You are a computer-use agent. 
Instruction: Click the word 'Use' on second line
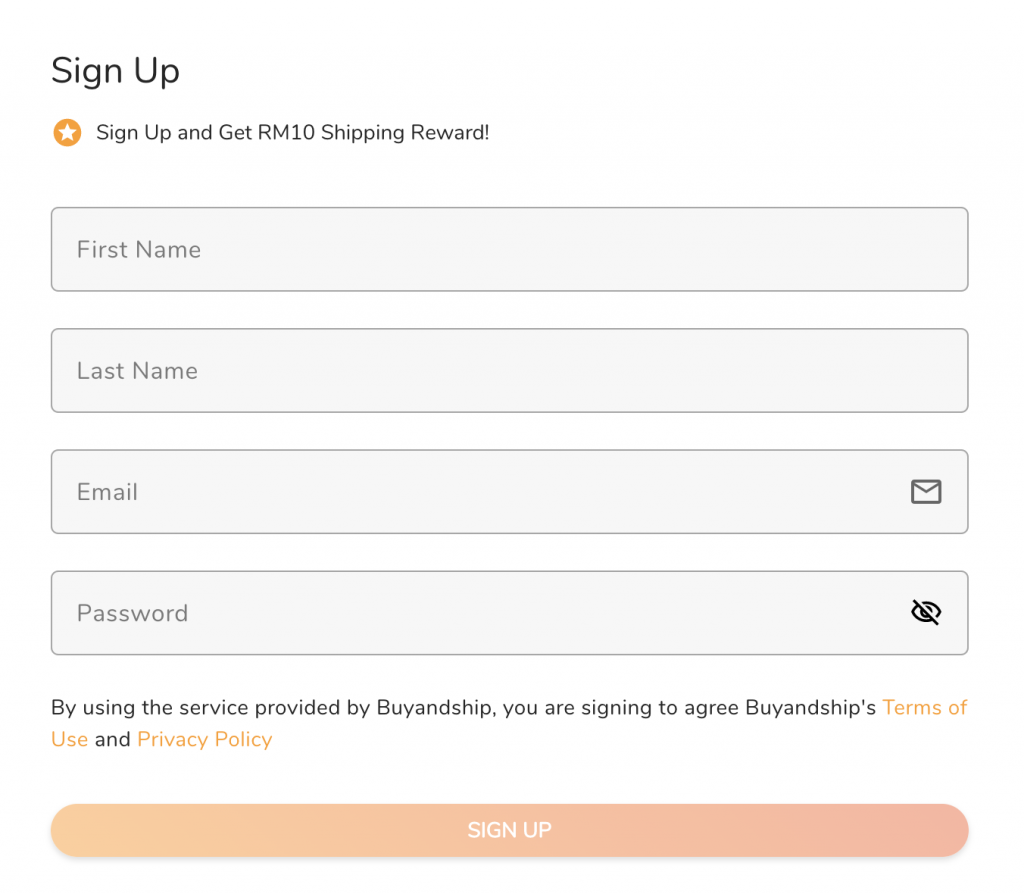69,739
